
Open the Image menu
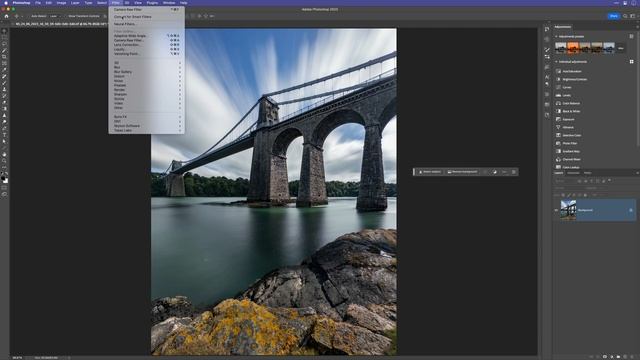[x=61, y=3]
